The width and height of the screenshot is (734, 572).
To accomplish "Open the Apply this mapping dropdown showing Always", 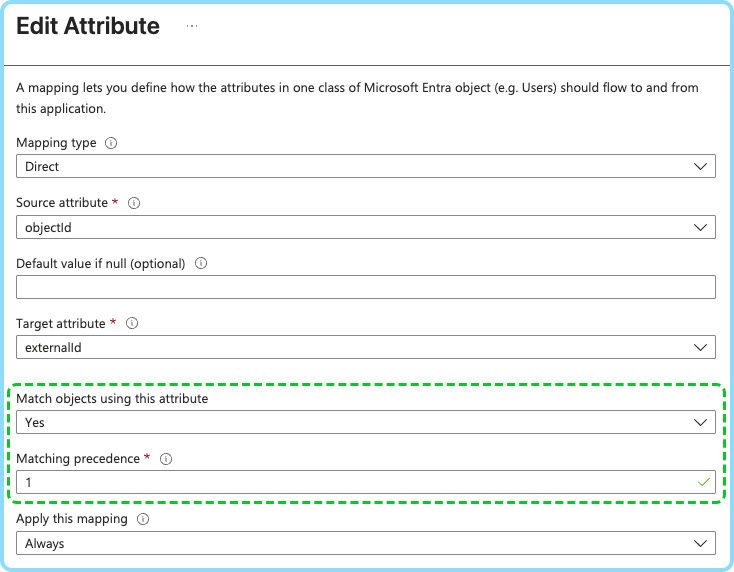I will tap(365, 543).
